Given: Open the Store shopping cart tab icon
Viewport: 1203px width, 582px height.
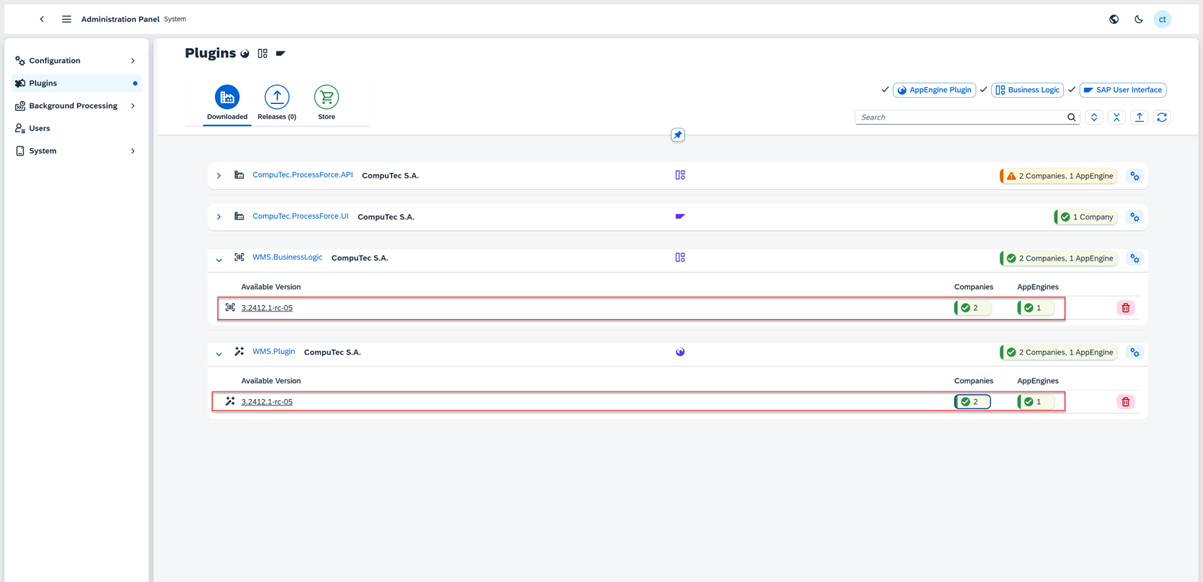Looking at the screenshot, I should [326, 95].
